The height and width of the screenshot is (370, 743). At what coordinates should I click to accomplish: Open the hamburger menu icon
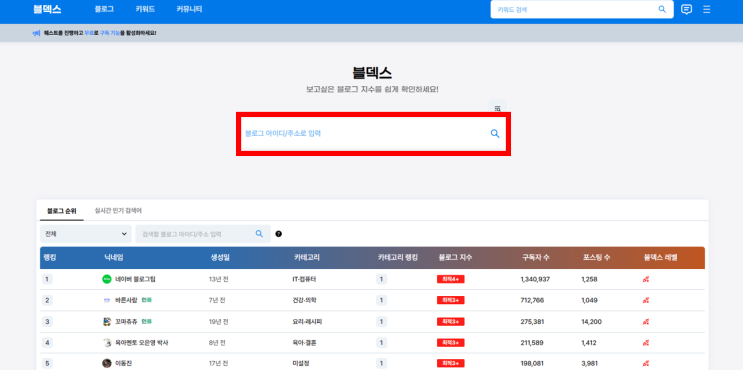pos(707,9)
